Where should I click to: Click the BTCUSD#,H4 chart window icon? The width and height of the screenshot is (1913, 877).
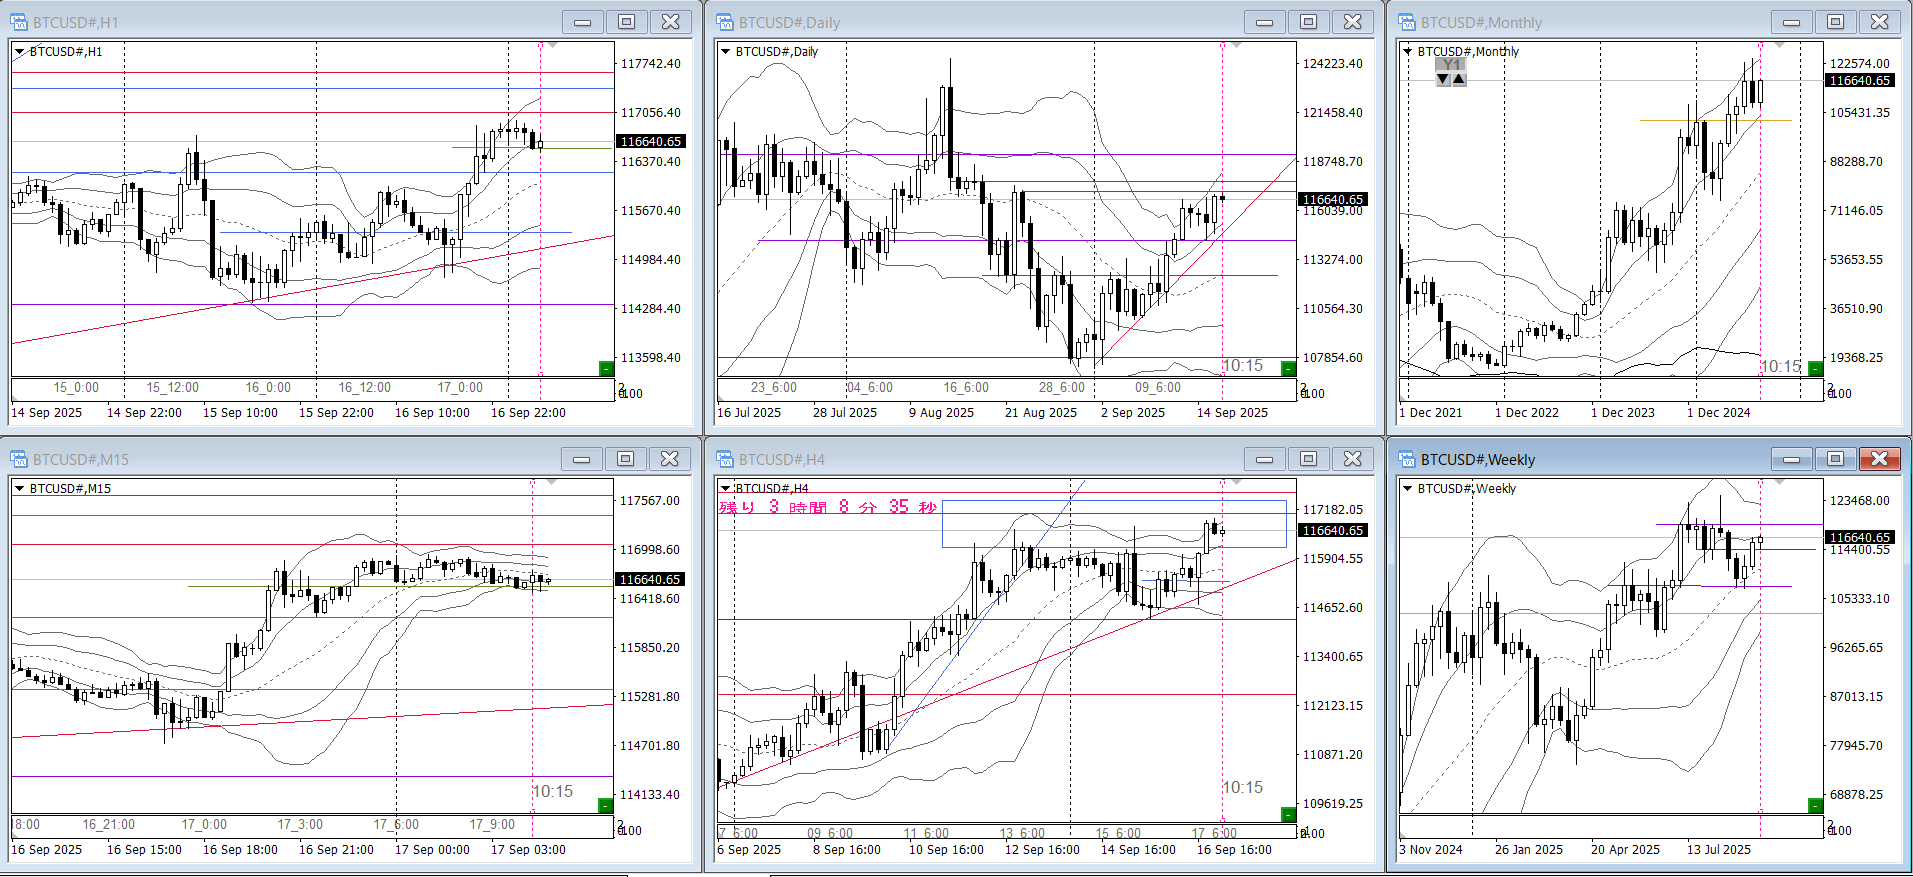coord(725,459)
